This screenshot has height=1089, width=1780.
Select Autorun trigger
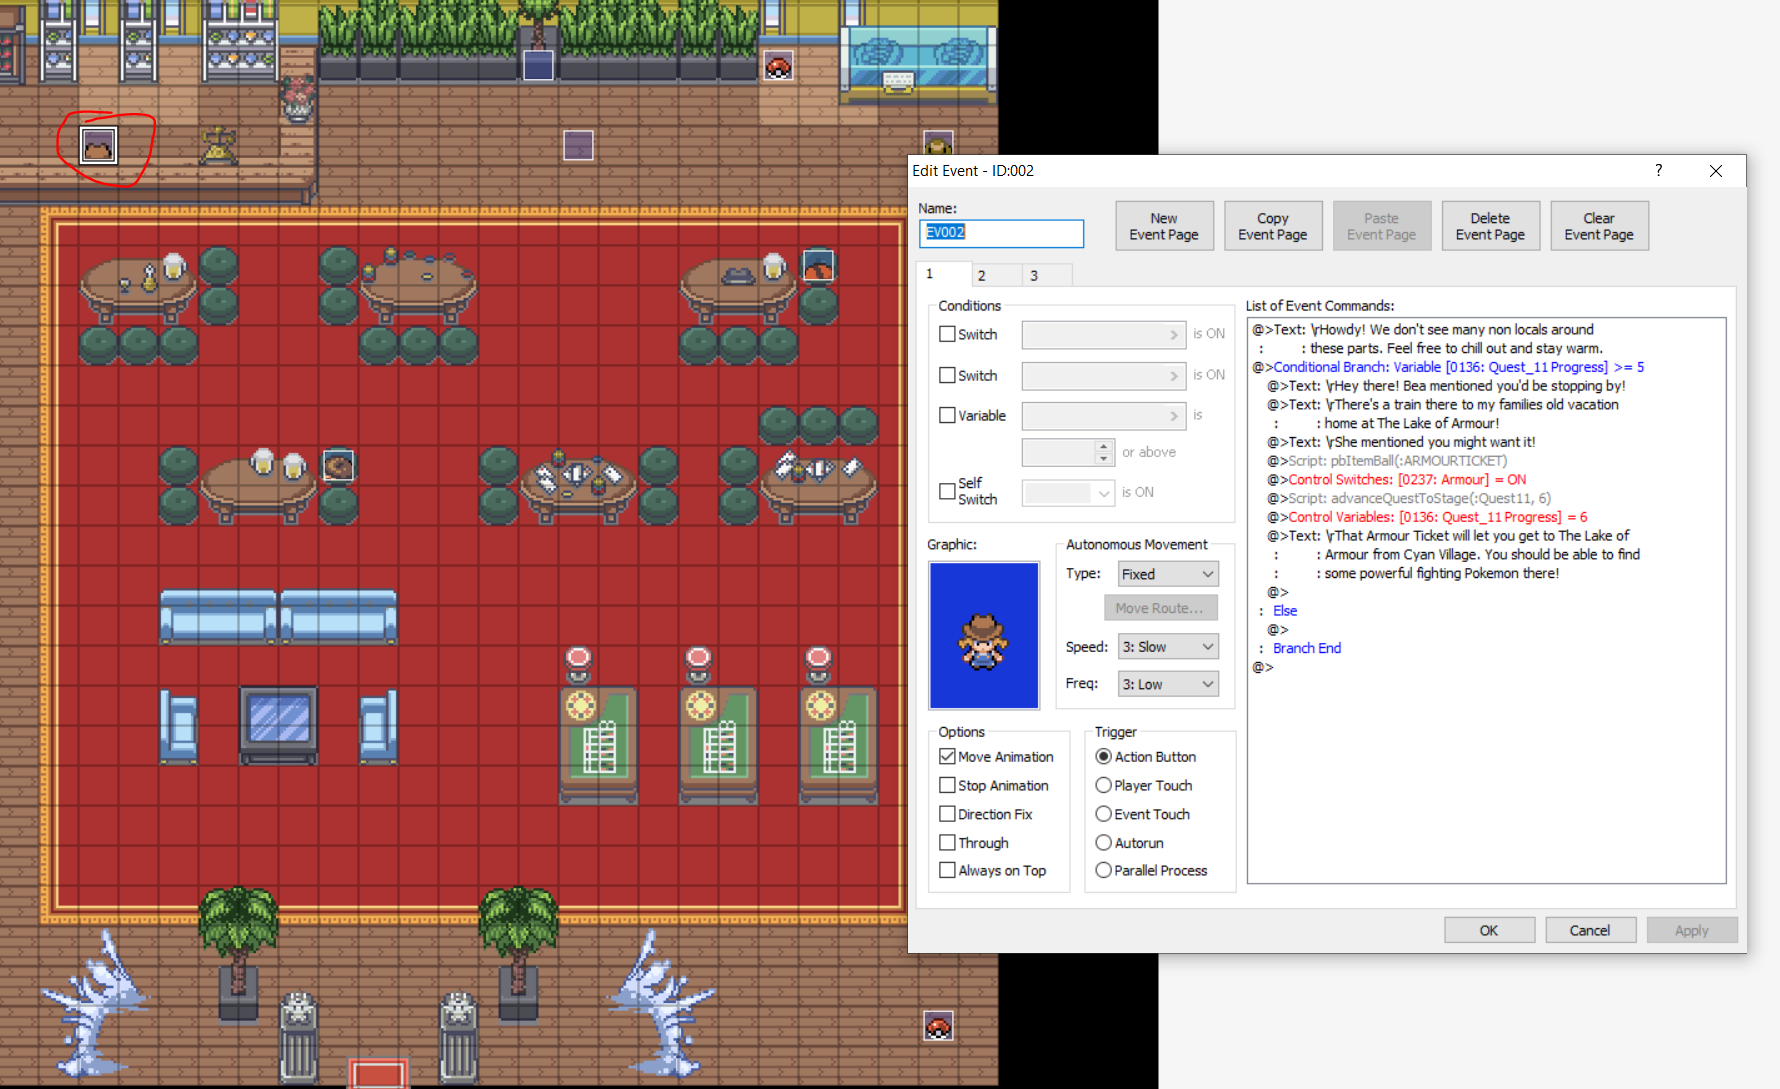1104,843
